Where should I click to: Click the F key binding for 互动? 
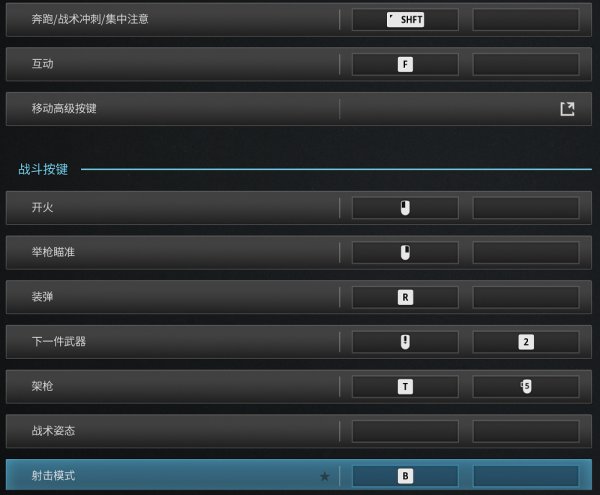[405, 64]
